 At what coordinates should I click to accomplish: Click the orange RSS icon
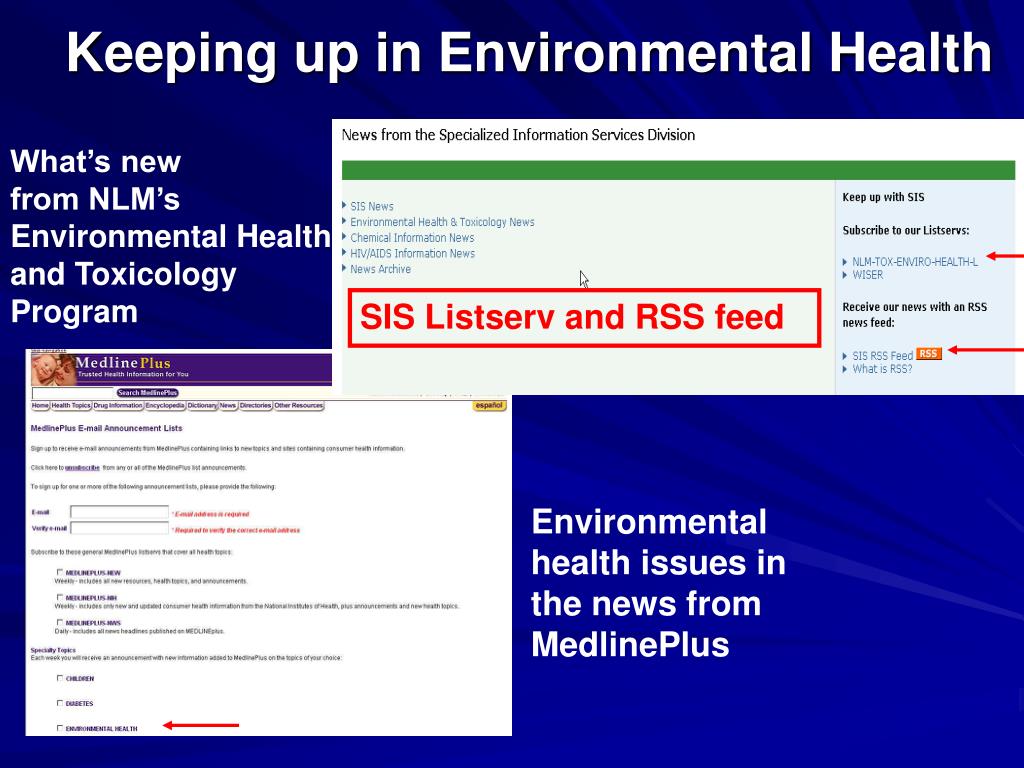(929, 353)
